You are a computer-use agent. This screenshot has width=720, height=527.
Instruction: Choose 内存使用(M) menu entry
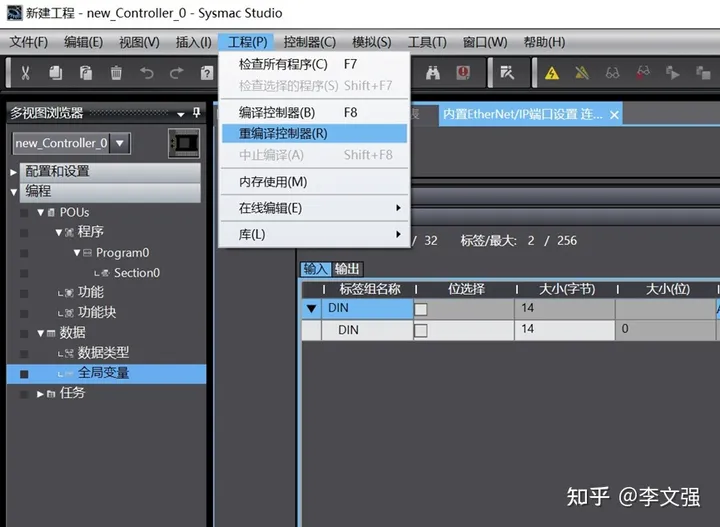pos(315,182)
